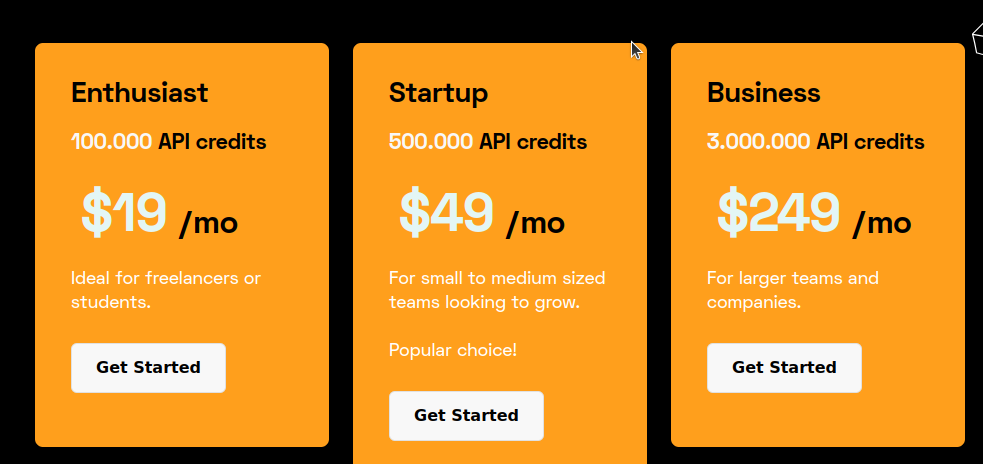Click the polygon icon in top-right corner

(x=976, y=39)
